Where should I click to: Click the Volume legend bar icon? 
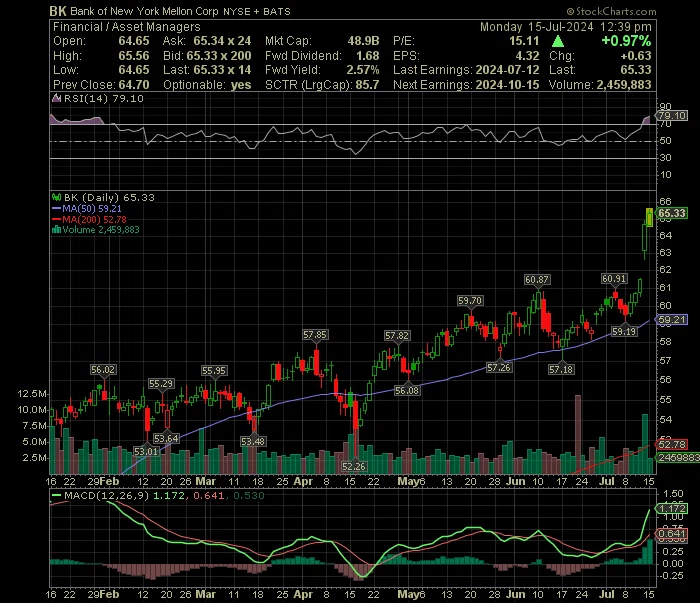tap(56, 230)
